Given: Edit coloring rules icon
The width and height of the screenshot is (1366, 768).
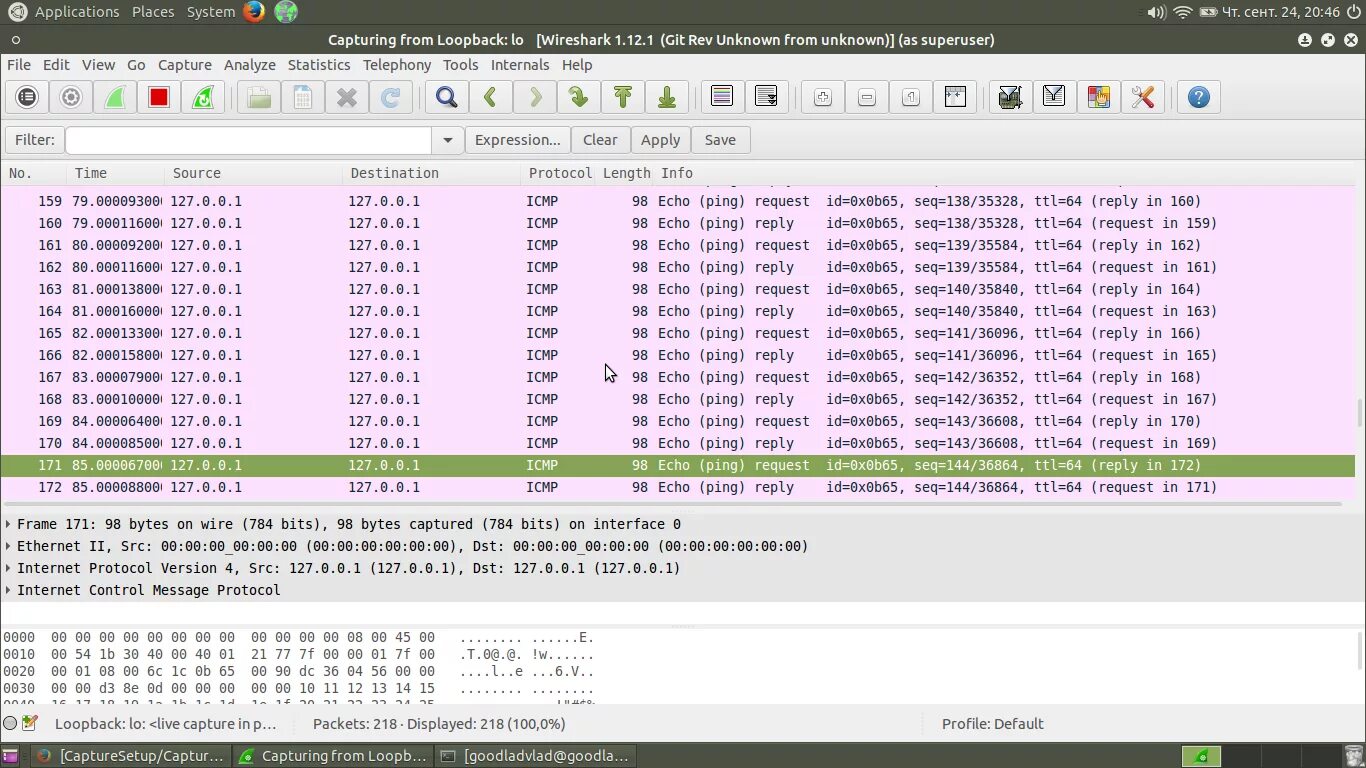Looking at the screenshot, I should [x=1099, y=97].
